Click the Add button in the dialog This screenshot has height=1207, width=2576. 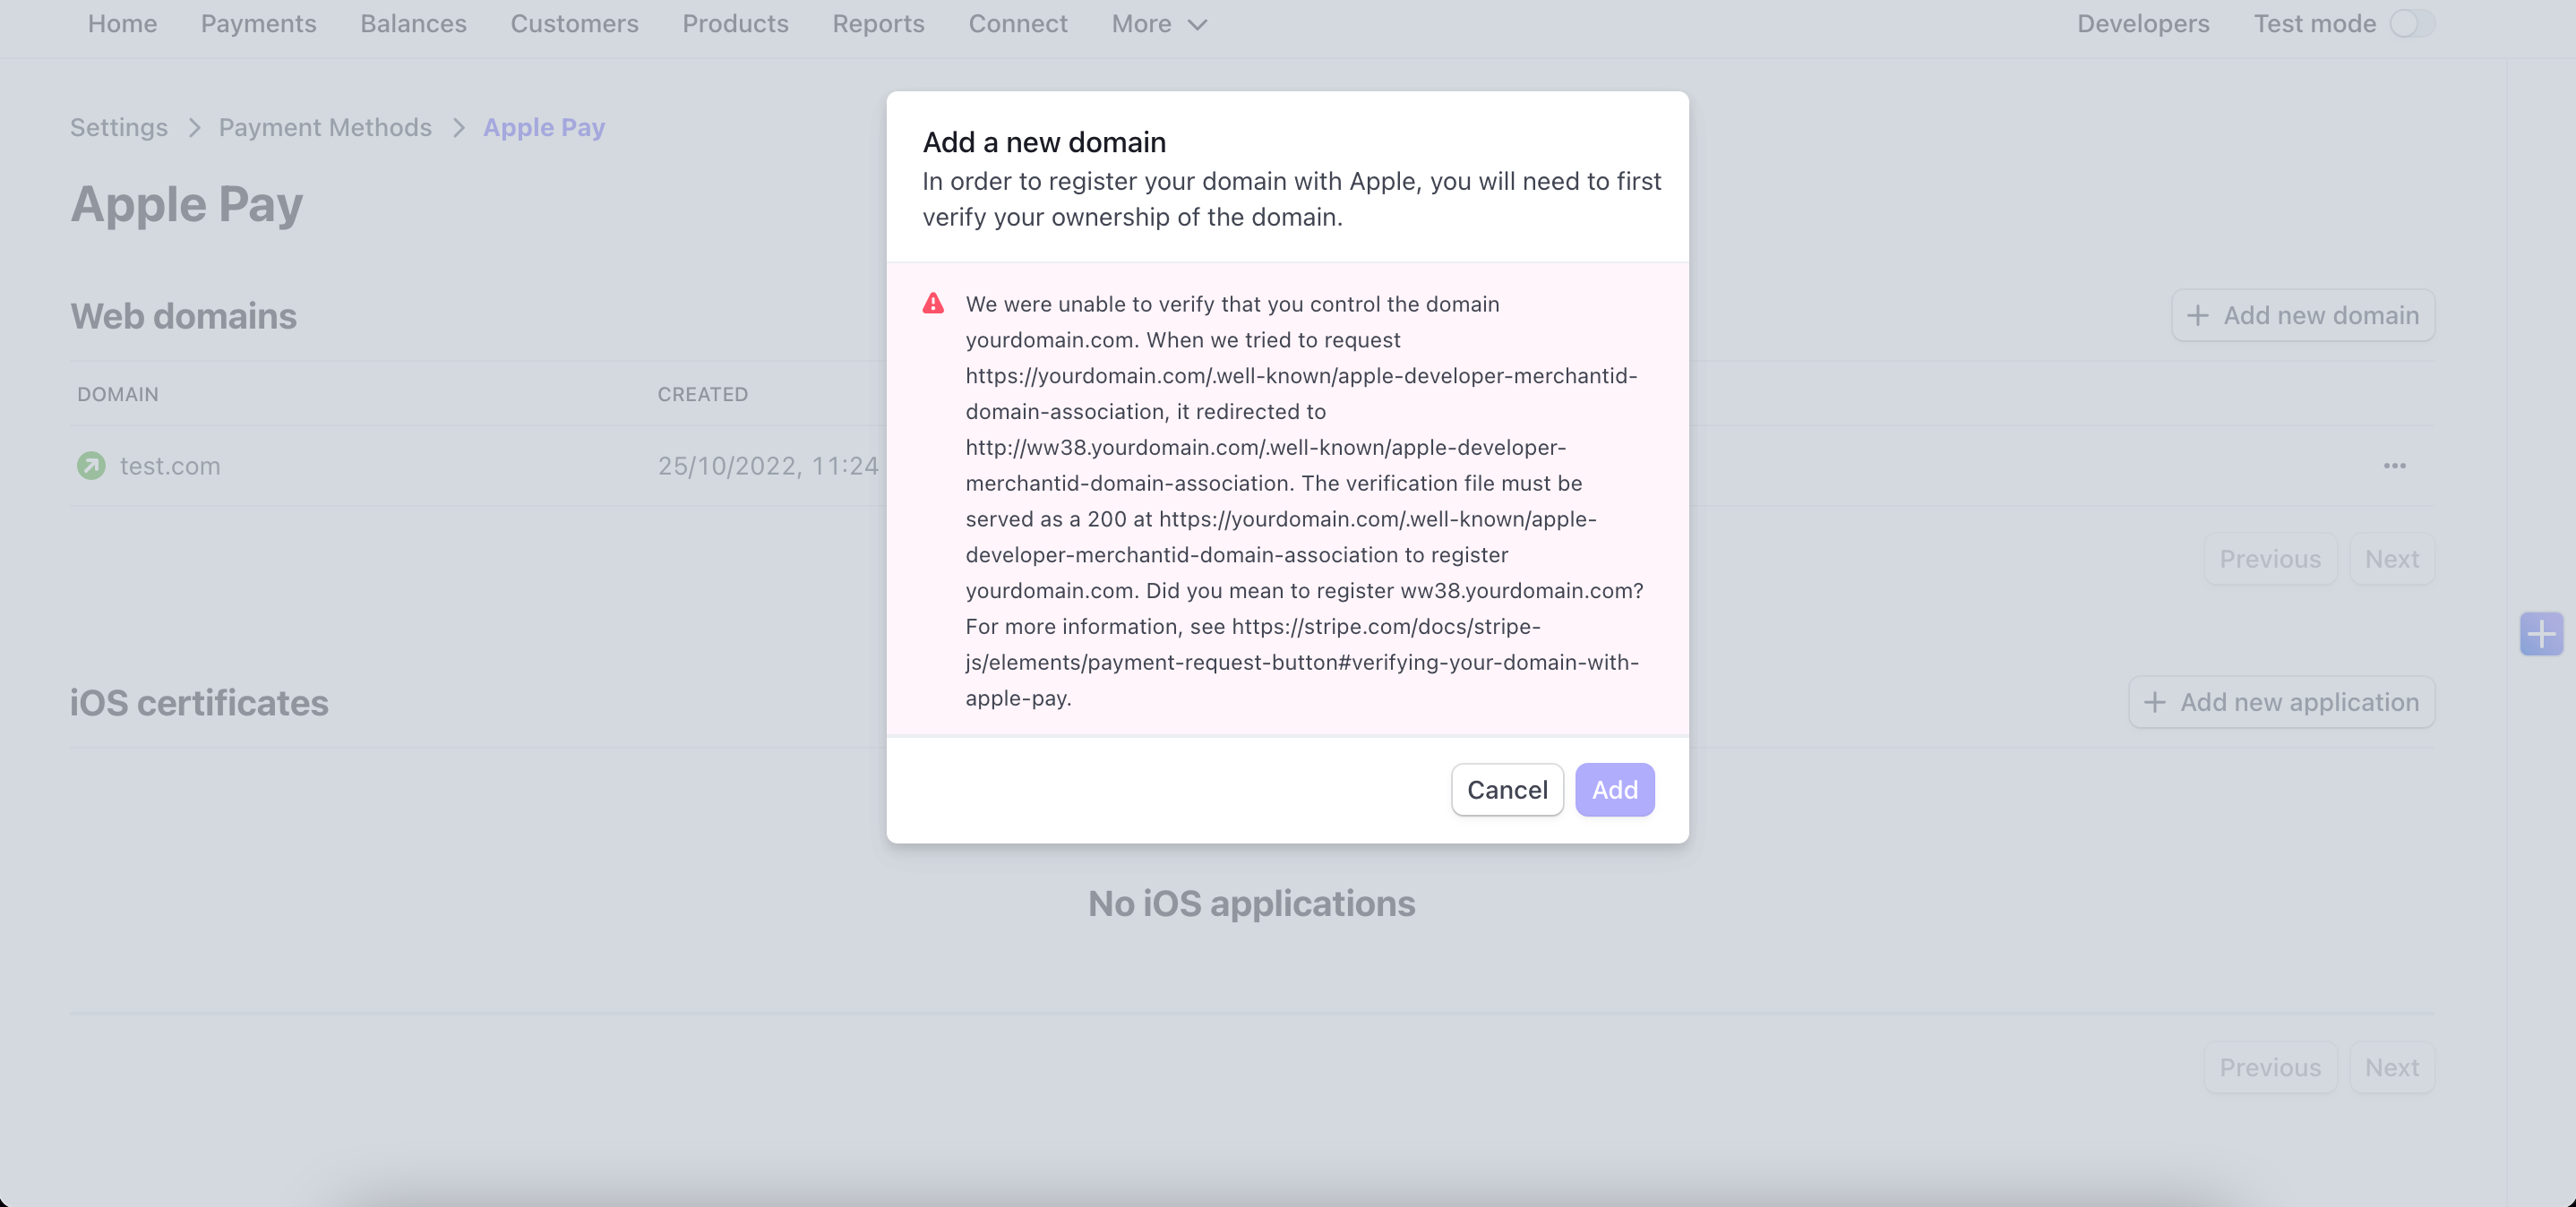tap(1614, 789)
